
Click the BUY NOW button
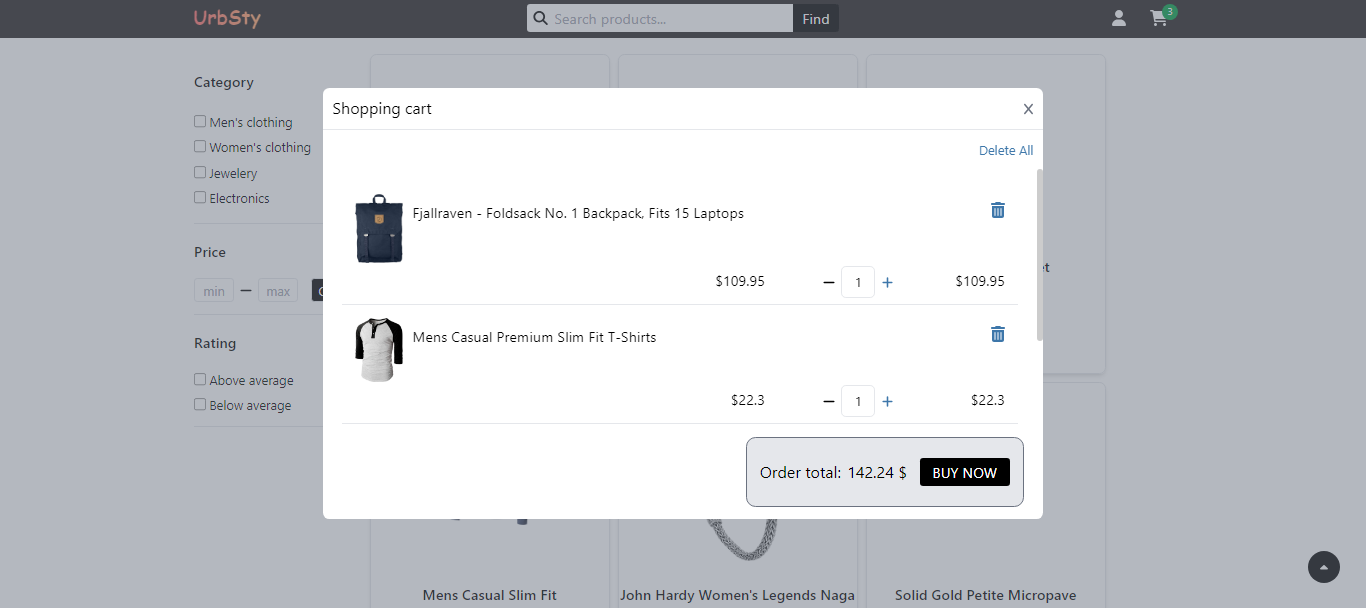coord(965,472)
